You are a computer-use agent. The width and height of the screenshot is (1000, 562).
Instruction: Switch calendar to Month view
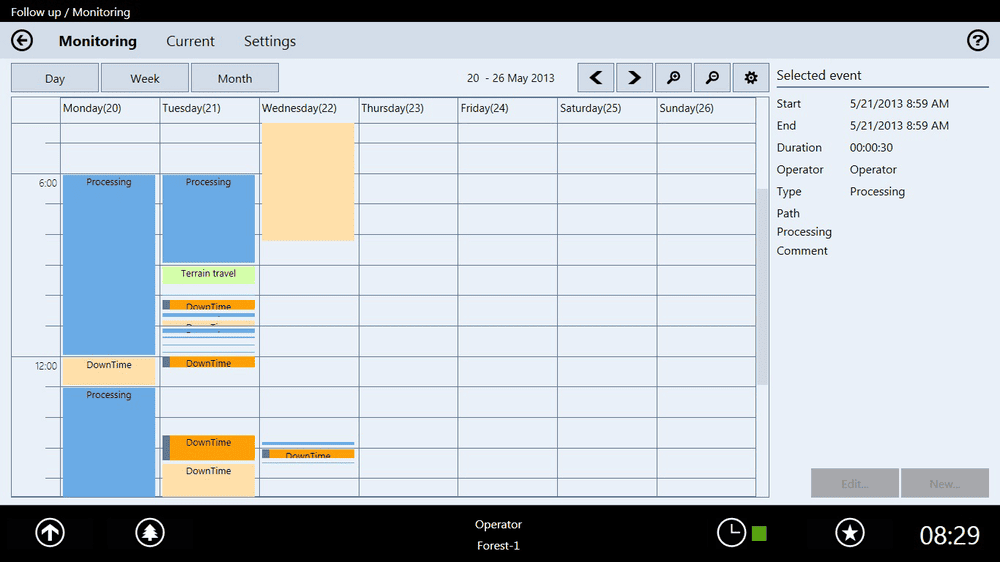click(x=235, y=78)
